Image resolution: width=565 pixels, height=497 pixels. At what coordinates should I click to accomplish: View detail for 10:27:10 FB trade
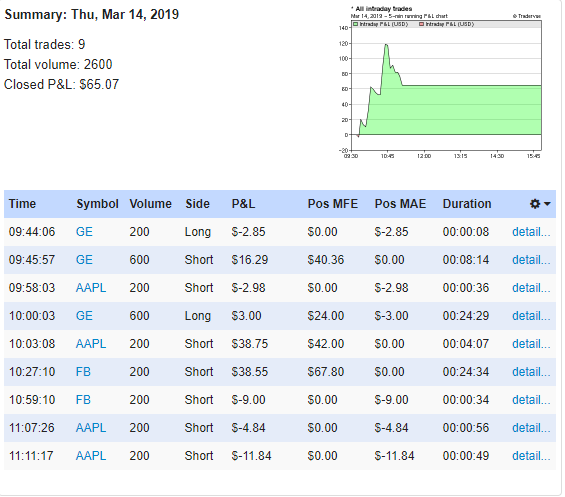pos(531,372)
